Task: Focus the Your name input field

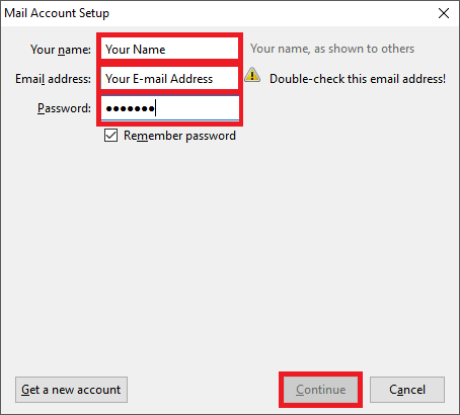Action: click(170, 49)
